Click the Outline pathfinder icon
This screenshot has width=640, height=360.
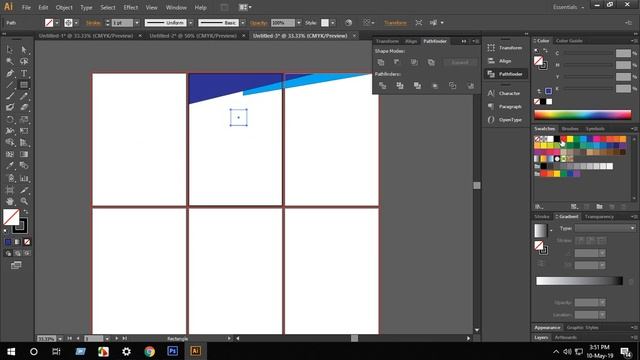453,86
